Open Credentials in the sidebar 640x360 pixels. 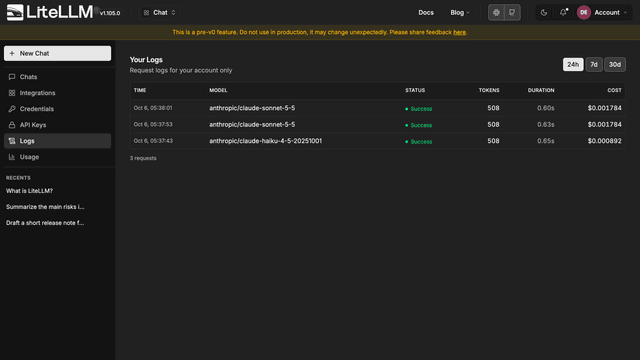pos(58,109)
